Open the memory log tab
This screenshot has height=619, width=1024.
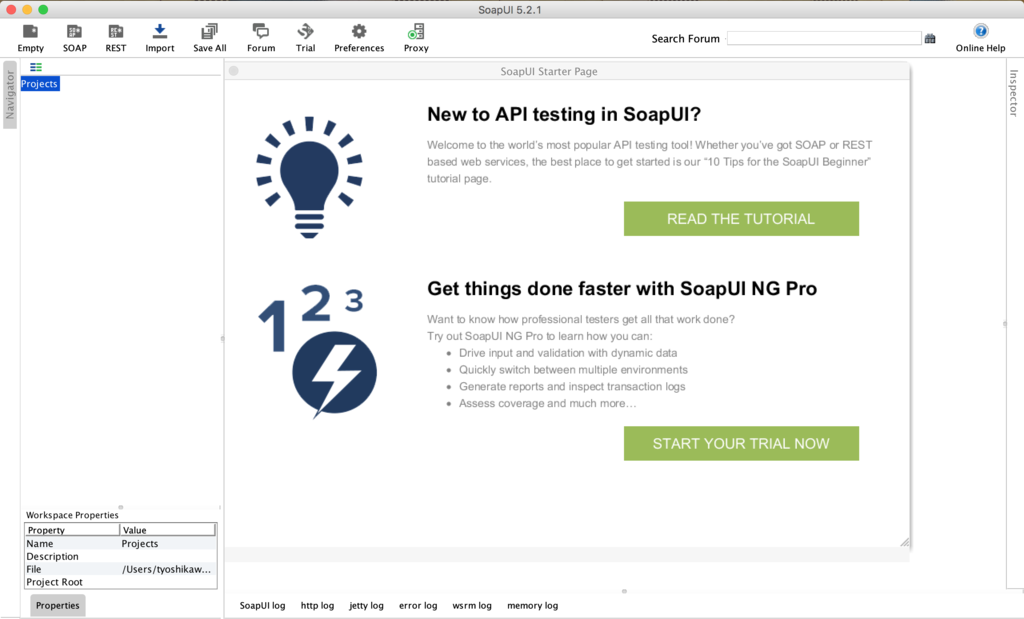(x=533, y=605)
